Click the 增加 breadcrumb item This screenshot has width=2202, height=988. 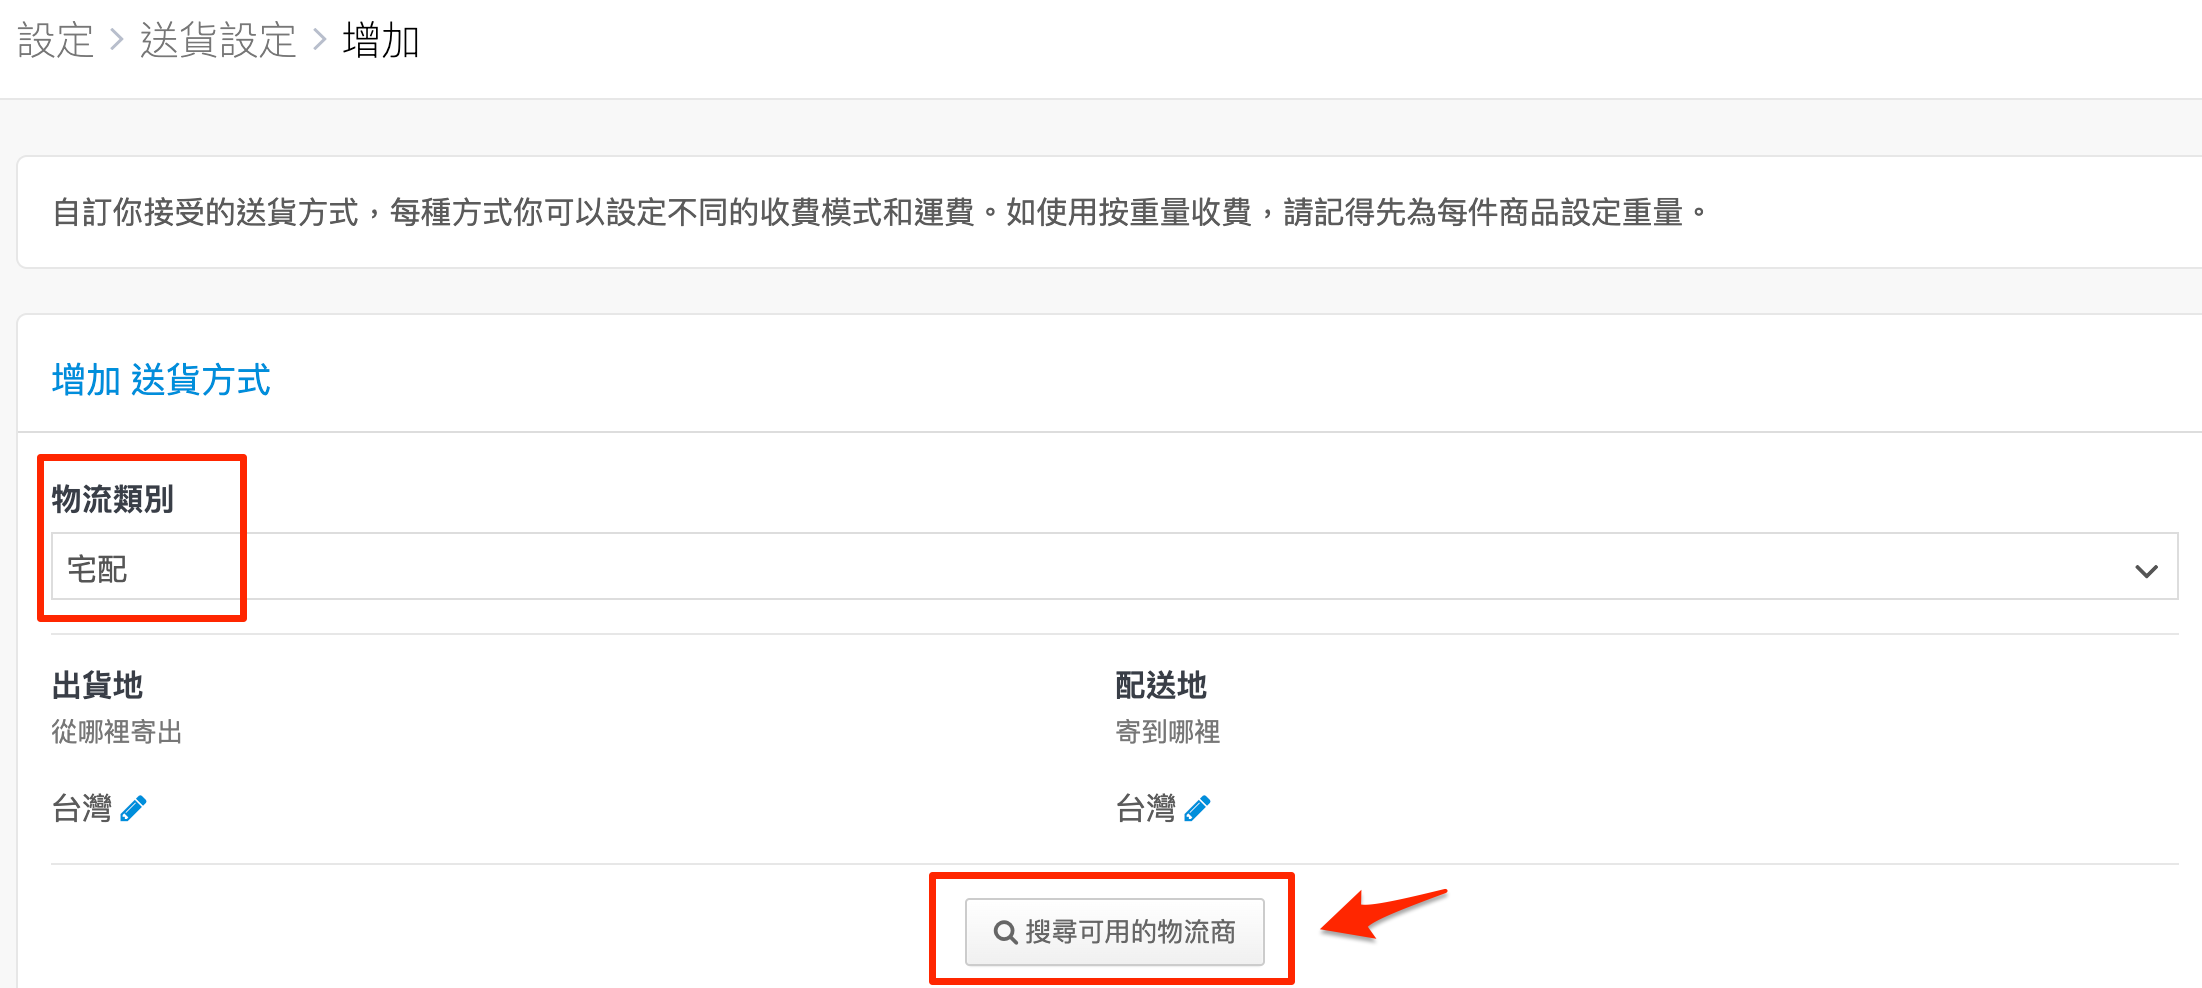coord(380,41)
